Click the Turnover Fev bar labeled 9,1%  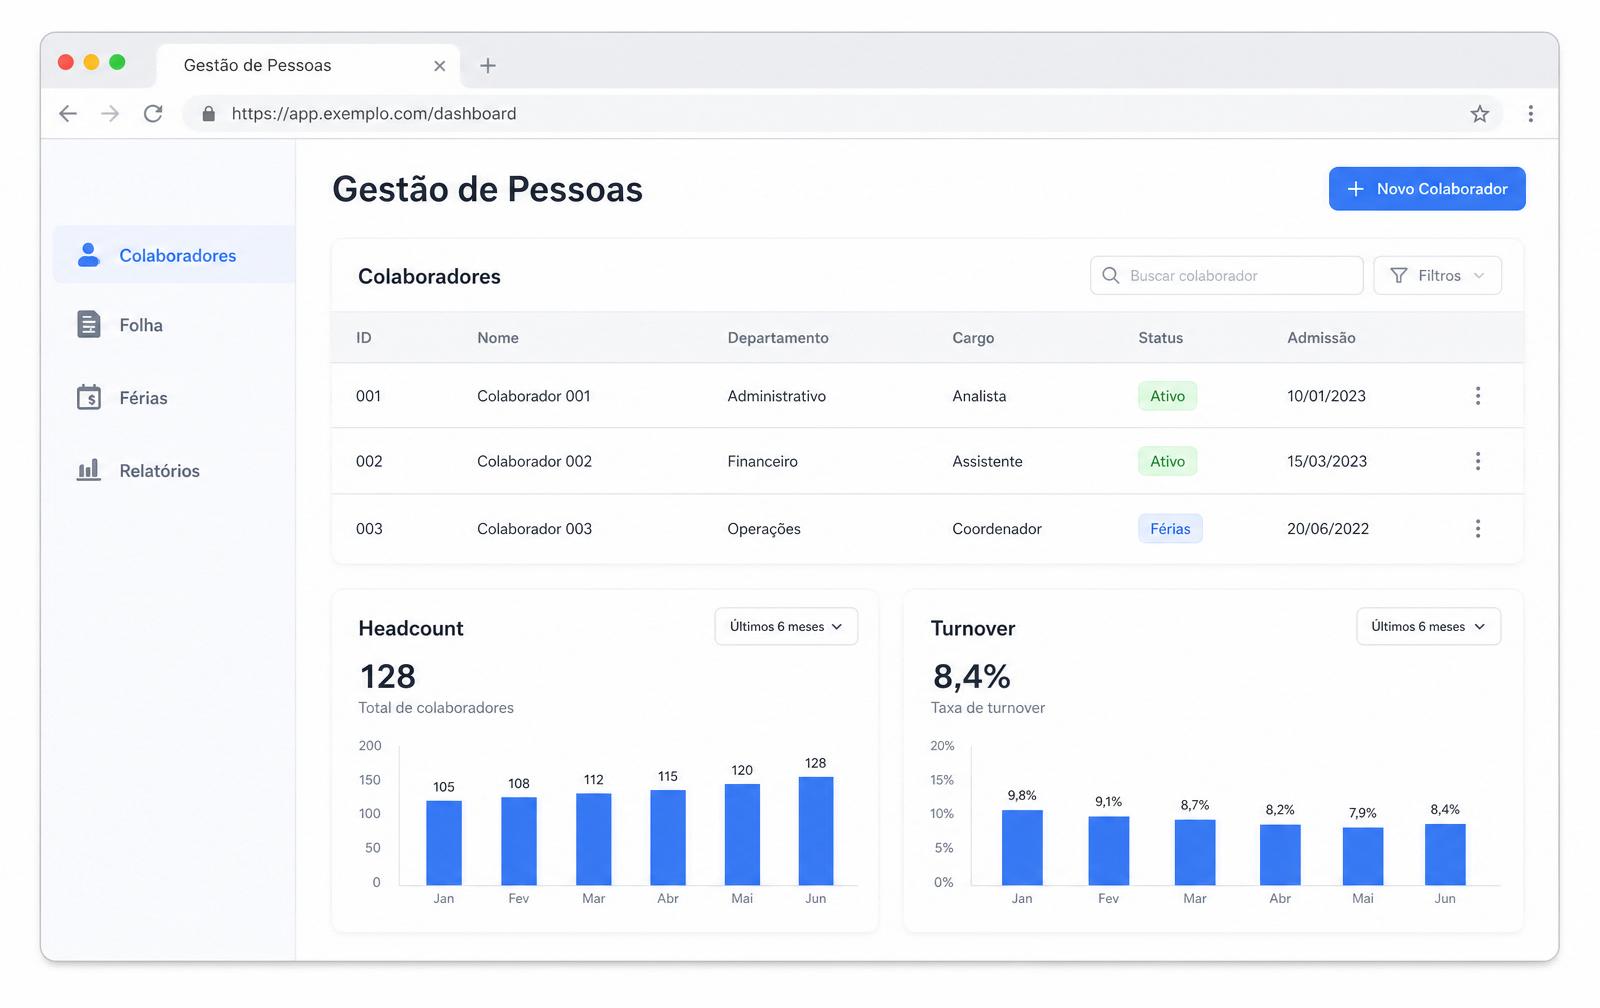pos(1109,851)
